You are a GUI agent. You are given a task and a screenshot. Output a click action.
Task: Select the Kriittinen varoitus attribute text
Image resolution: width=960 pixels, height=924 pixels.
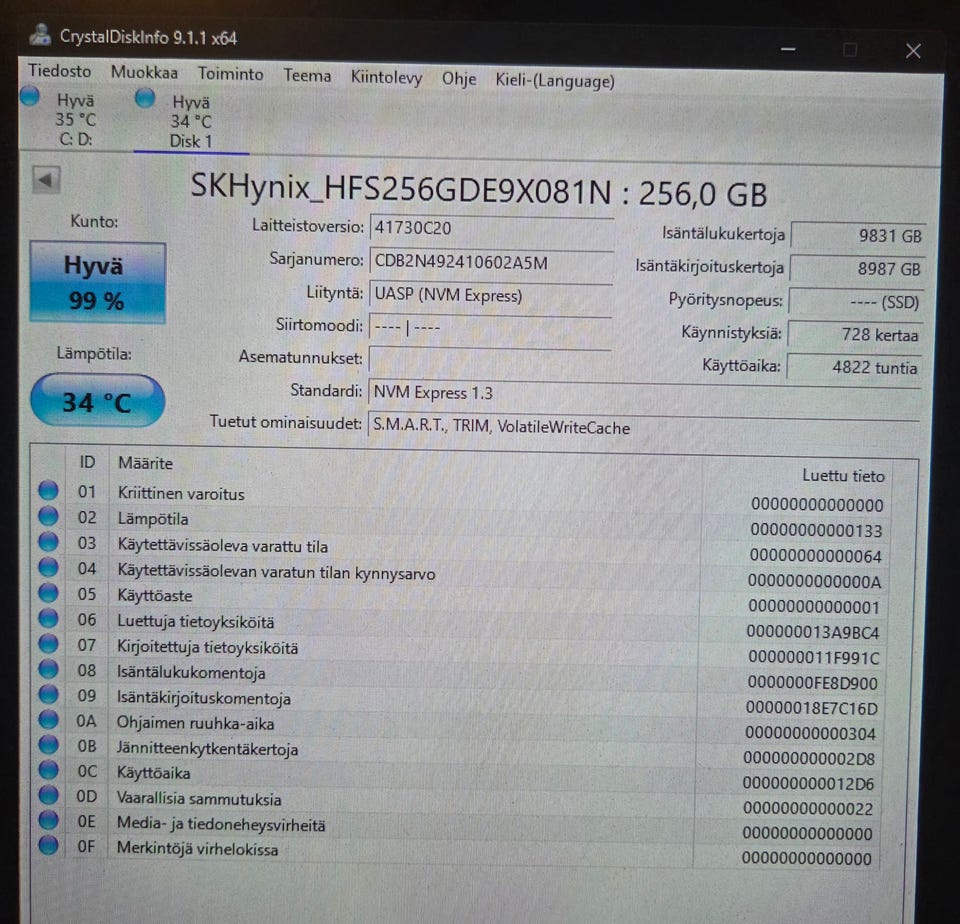(181, 494)
